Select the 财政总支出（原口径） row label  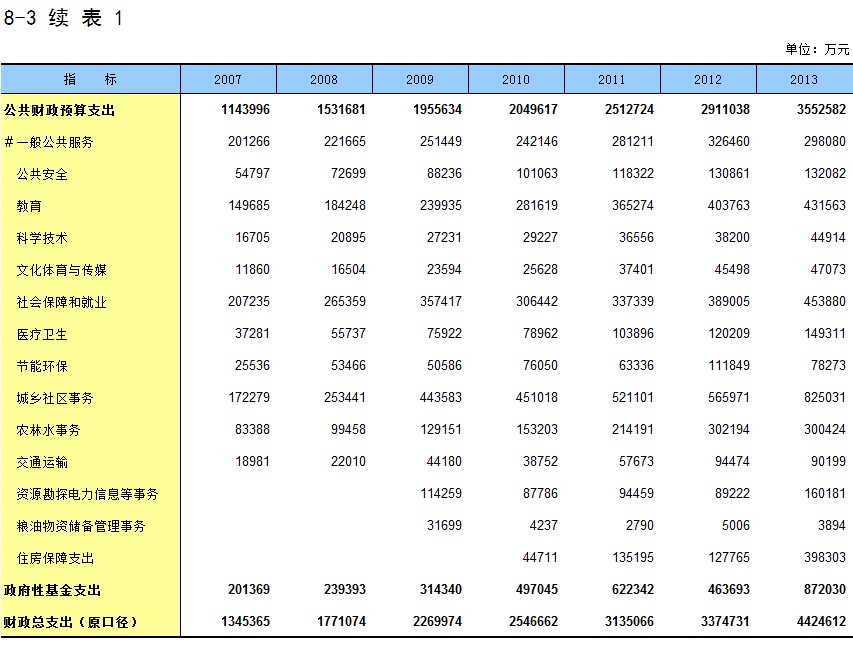70,622
